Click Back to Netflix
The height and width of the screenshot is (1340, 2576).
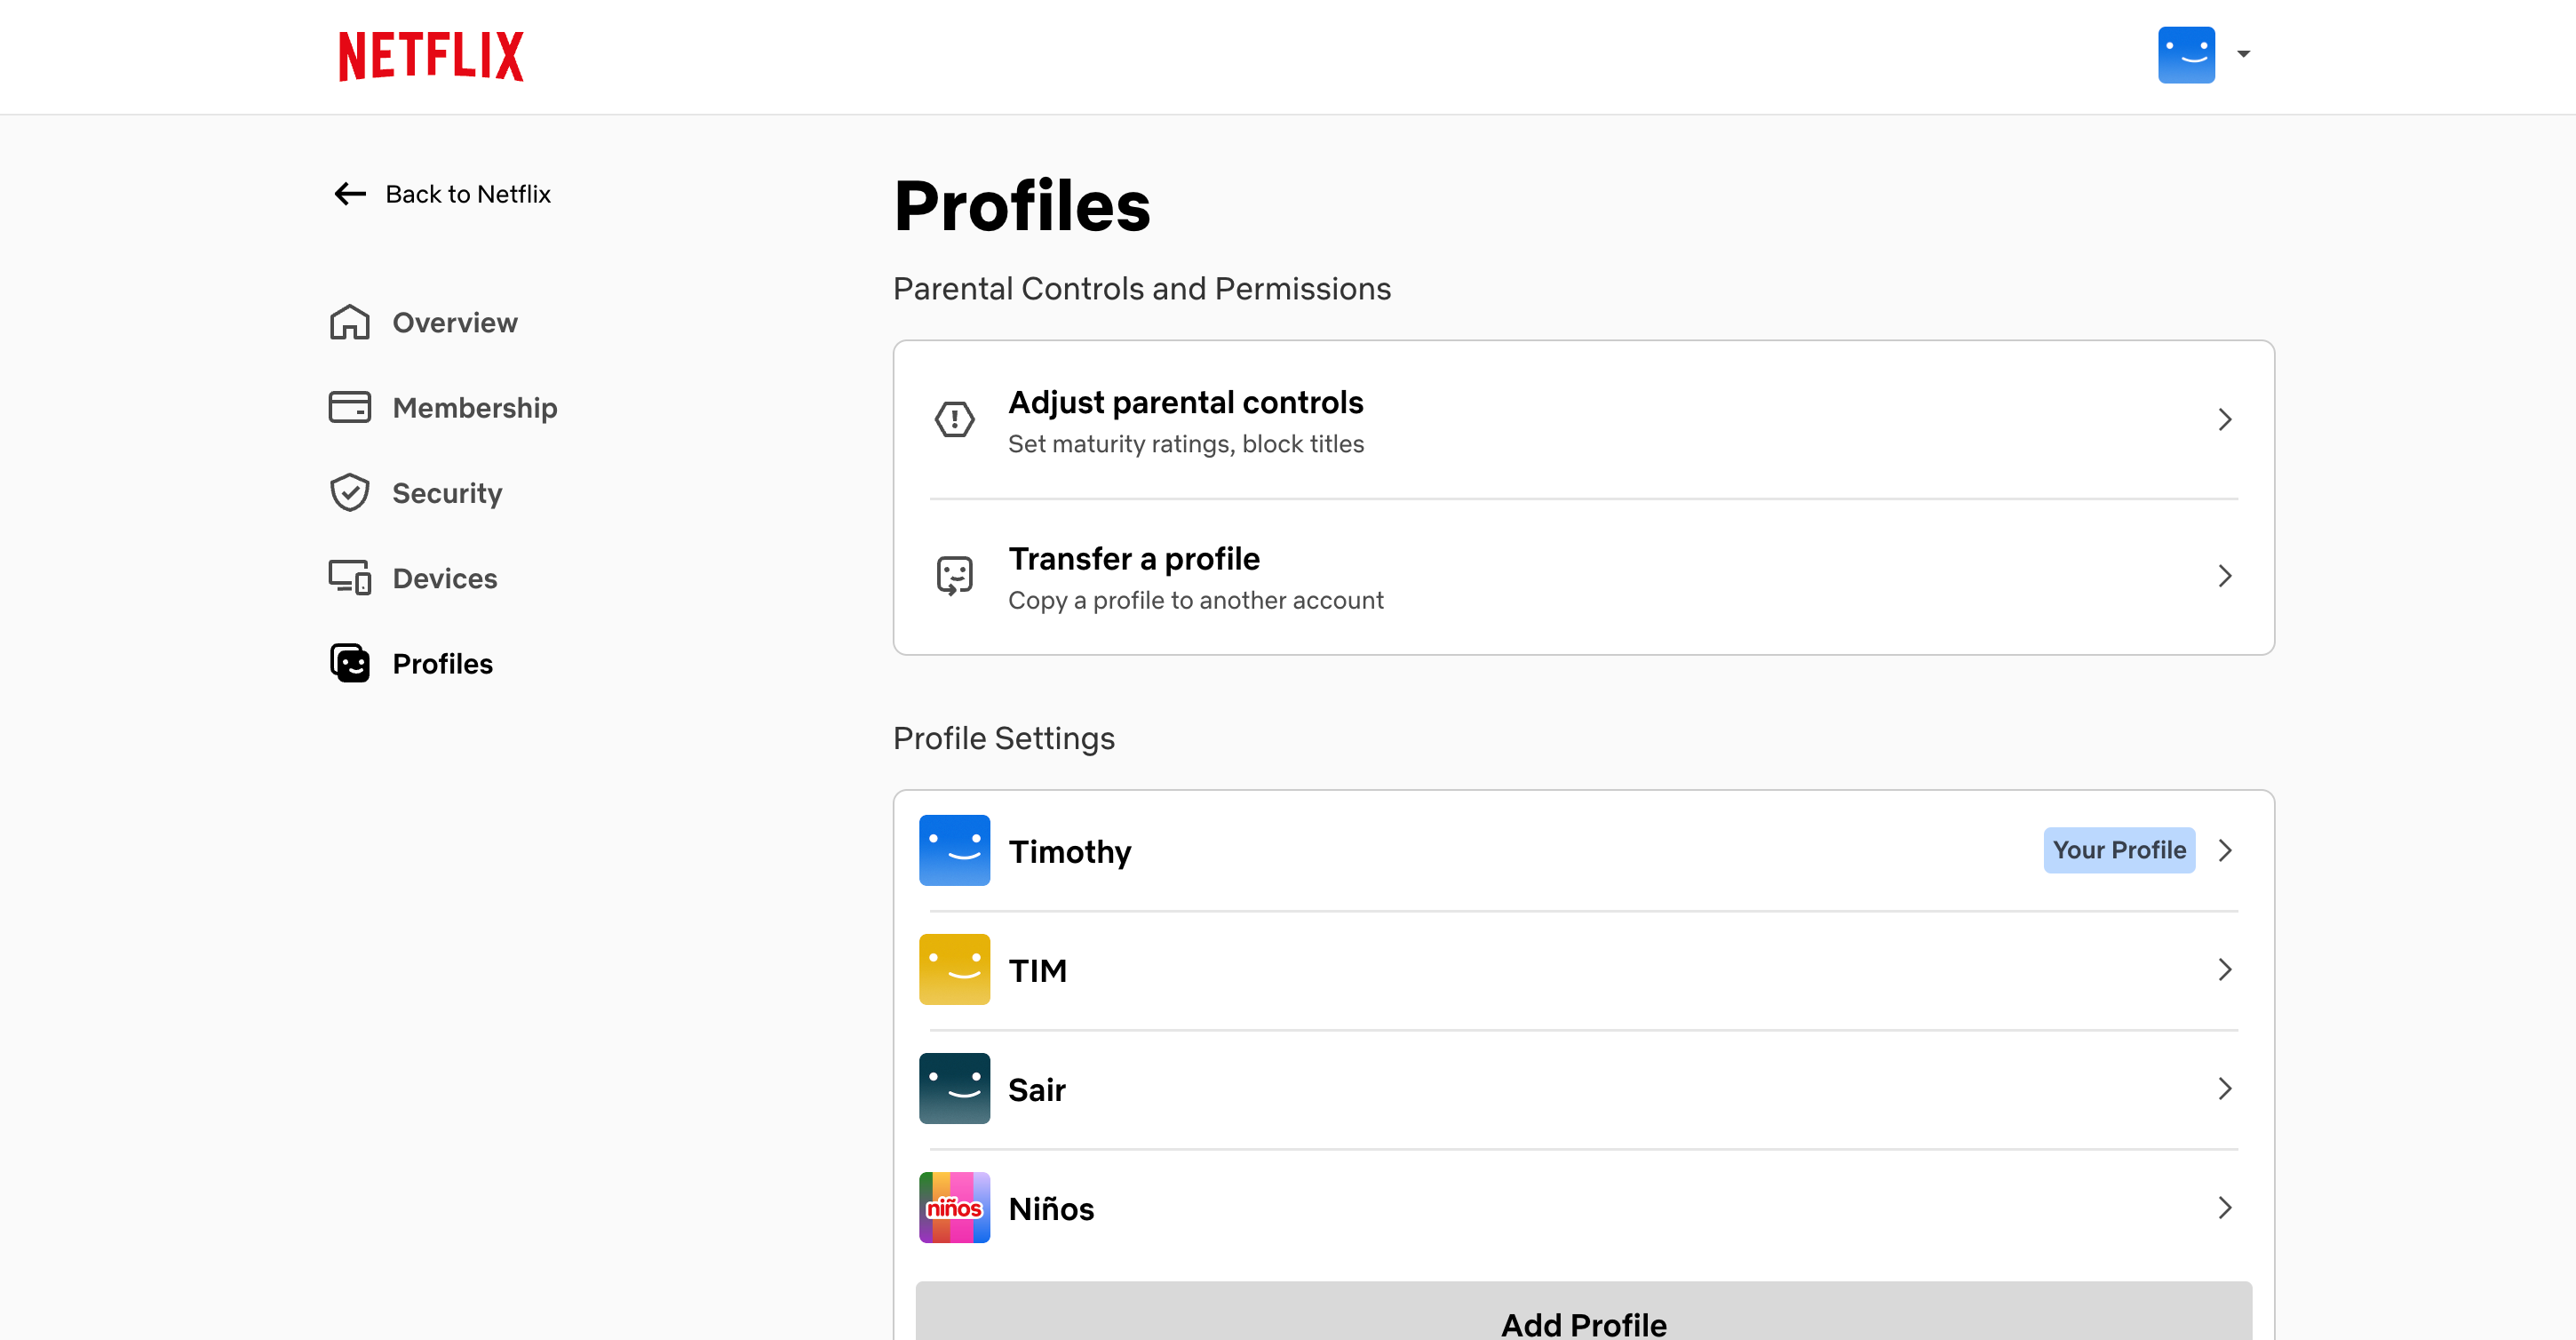(468, 194)
